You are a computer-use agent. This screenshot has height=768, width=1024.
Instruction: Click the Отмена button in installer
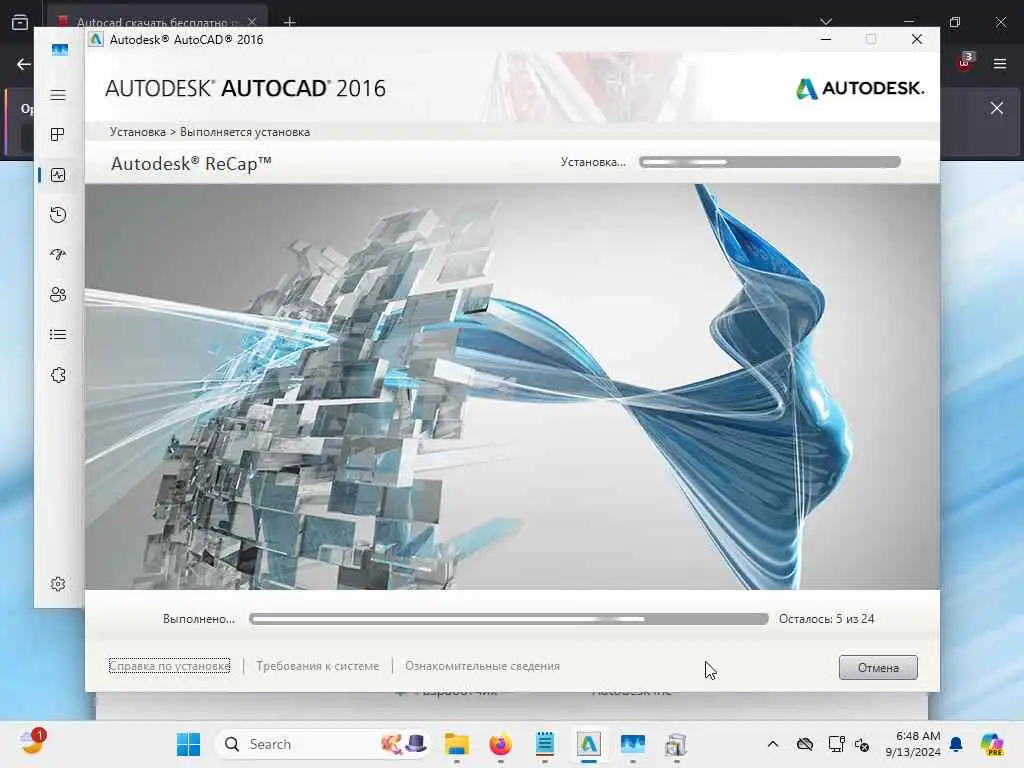[x=878, y=667]
